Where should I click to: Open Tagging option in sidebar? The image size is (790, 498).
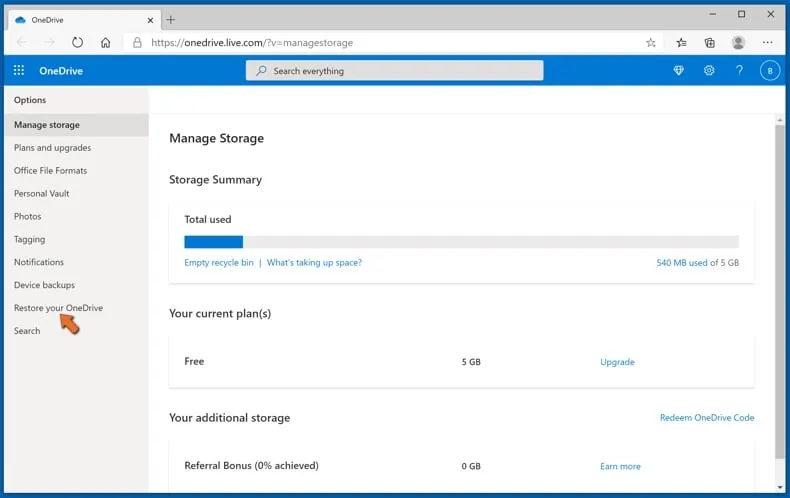coord(29,239)
